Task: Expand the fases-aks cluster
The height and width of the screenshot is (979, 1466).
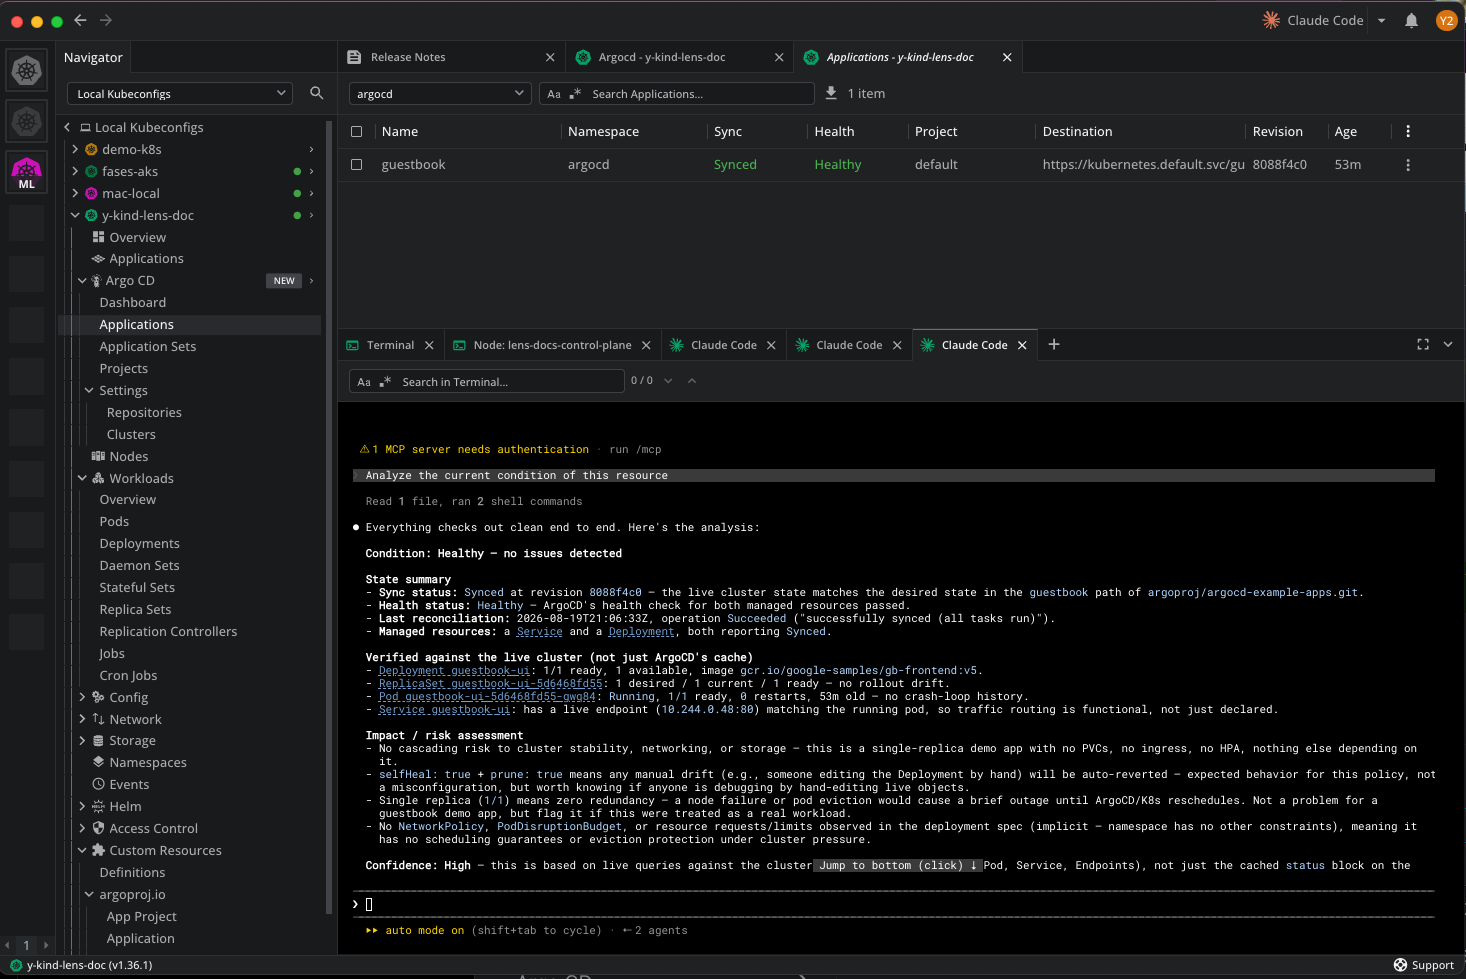Action: click(x=75, y=171)
